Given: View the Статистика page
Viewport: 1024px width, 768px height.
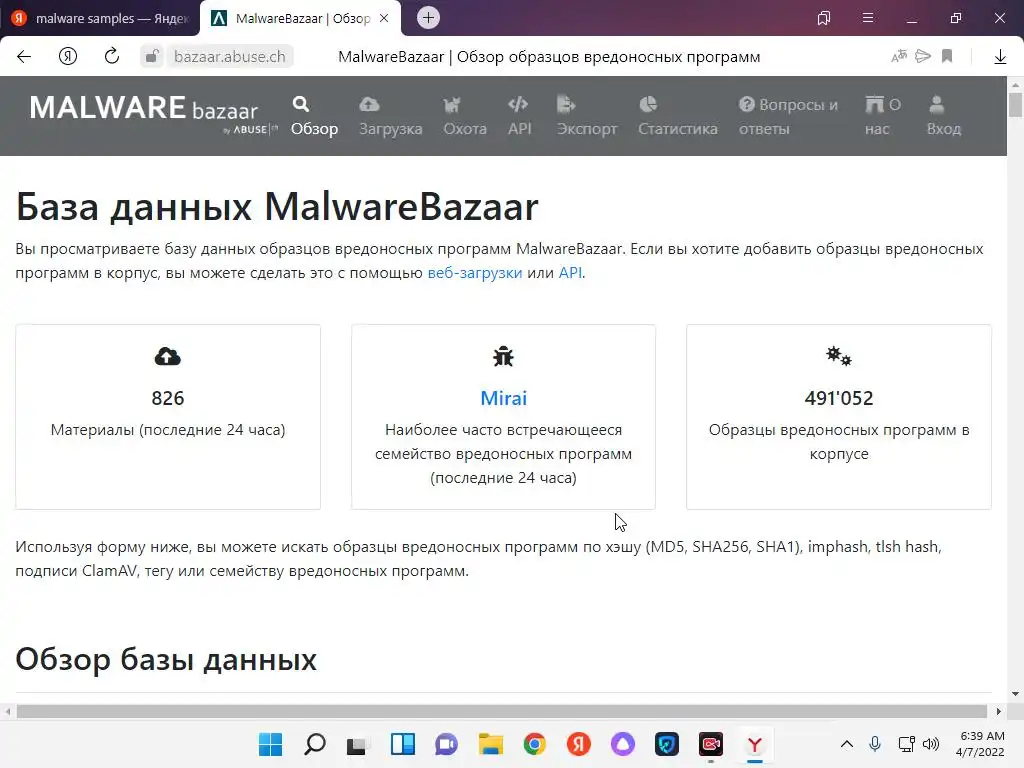Looking at the screenshot, I should [677, 116].
